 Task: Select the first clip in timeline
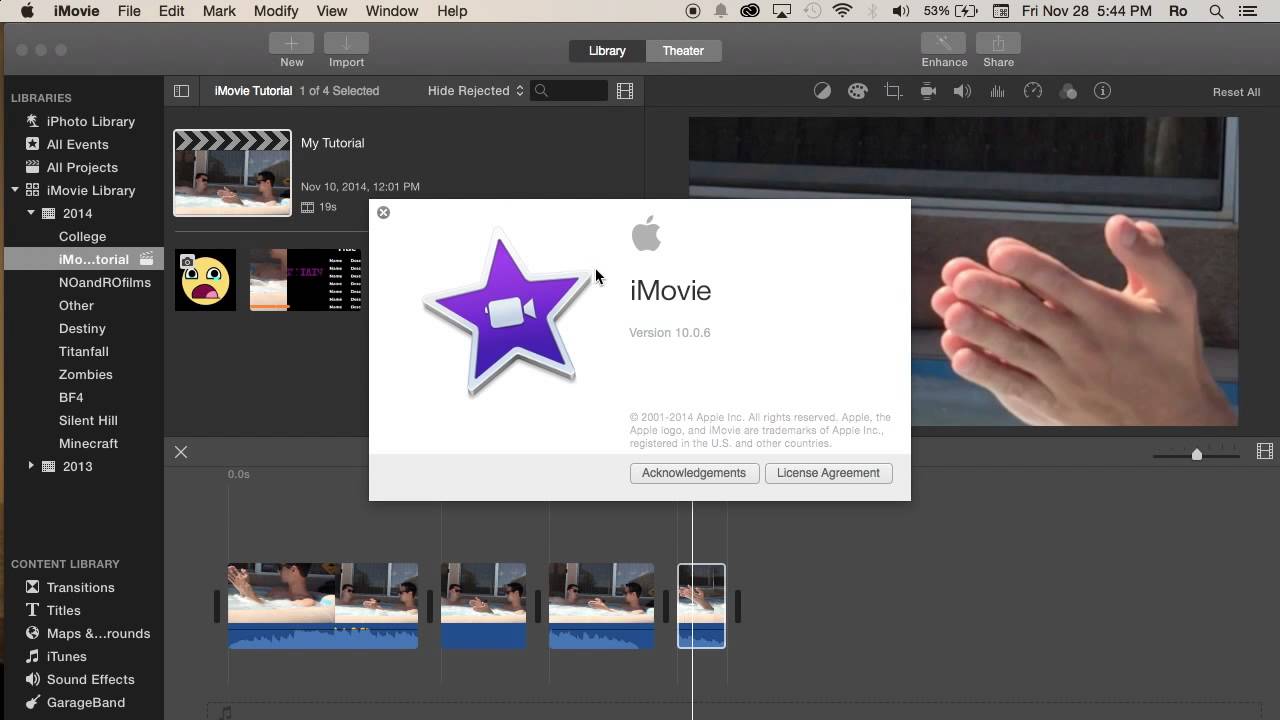pyautogui.click(x=323, y=606)
